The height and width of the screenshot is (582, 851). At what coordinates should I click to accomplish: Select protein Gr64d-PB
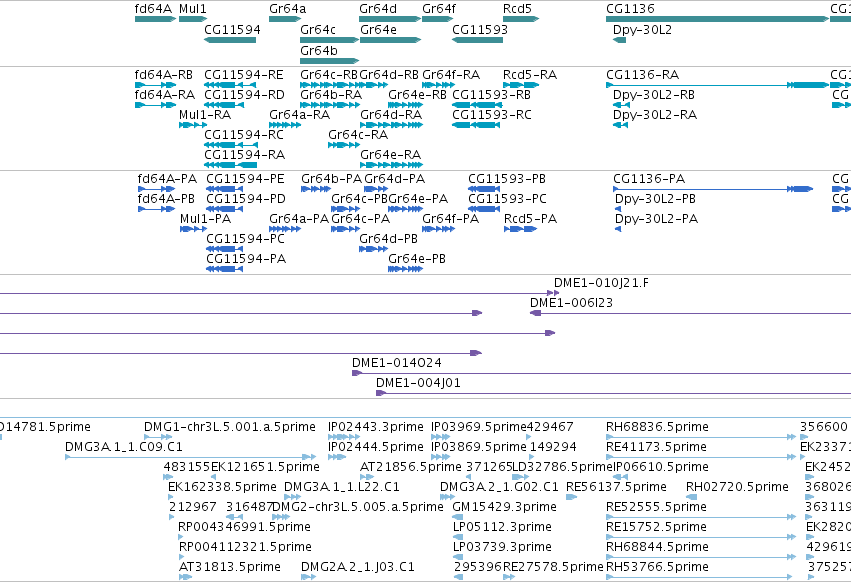[373, 249]
